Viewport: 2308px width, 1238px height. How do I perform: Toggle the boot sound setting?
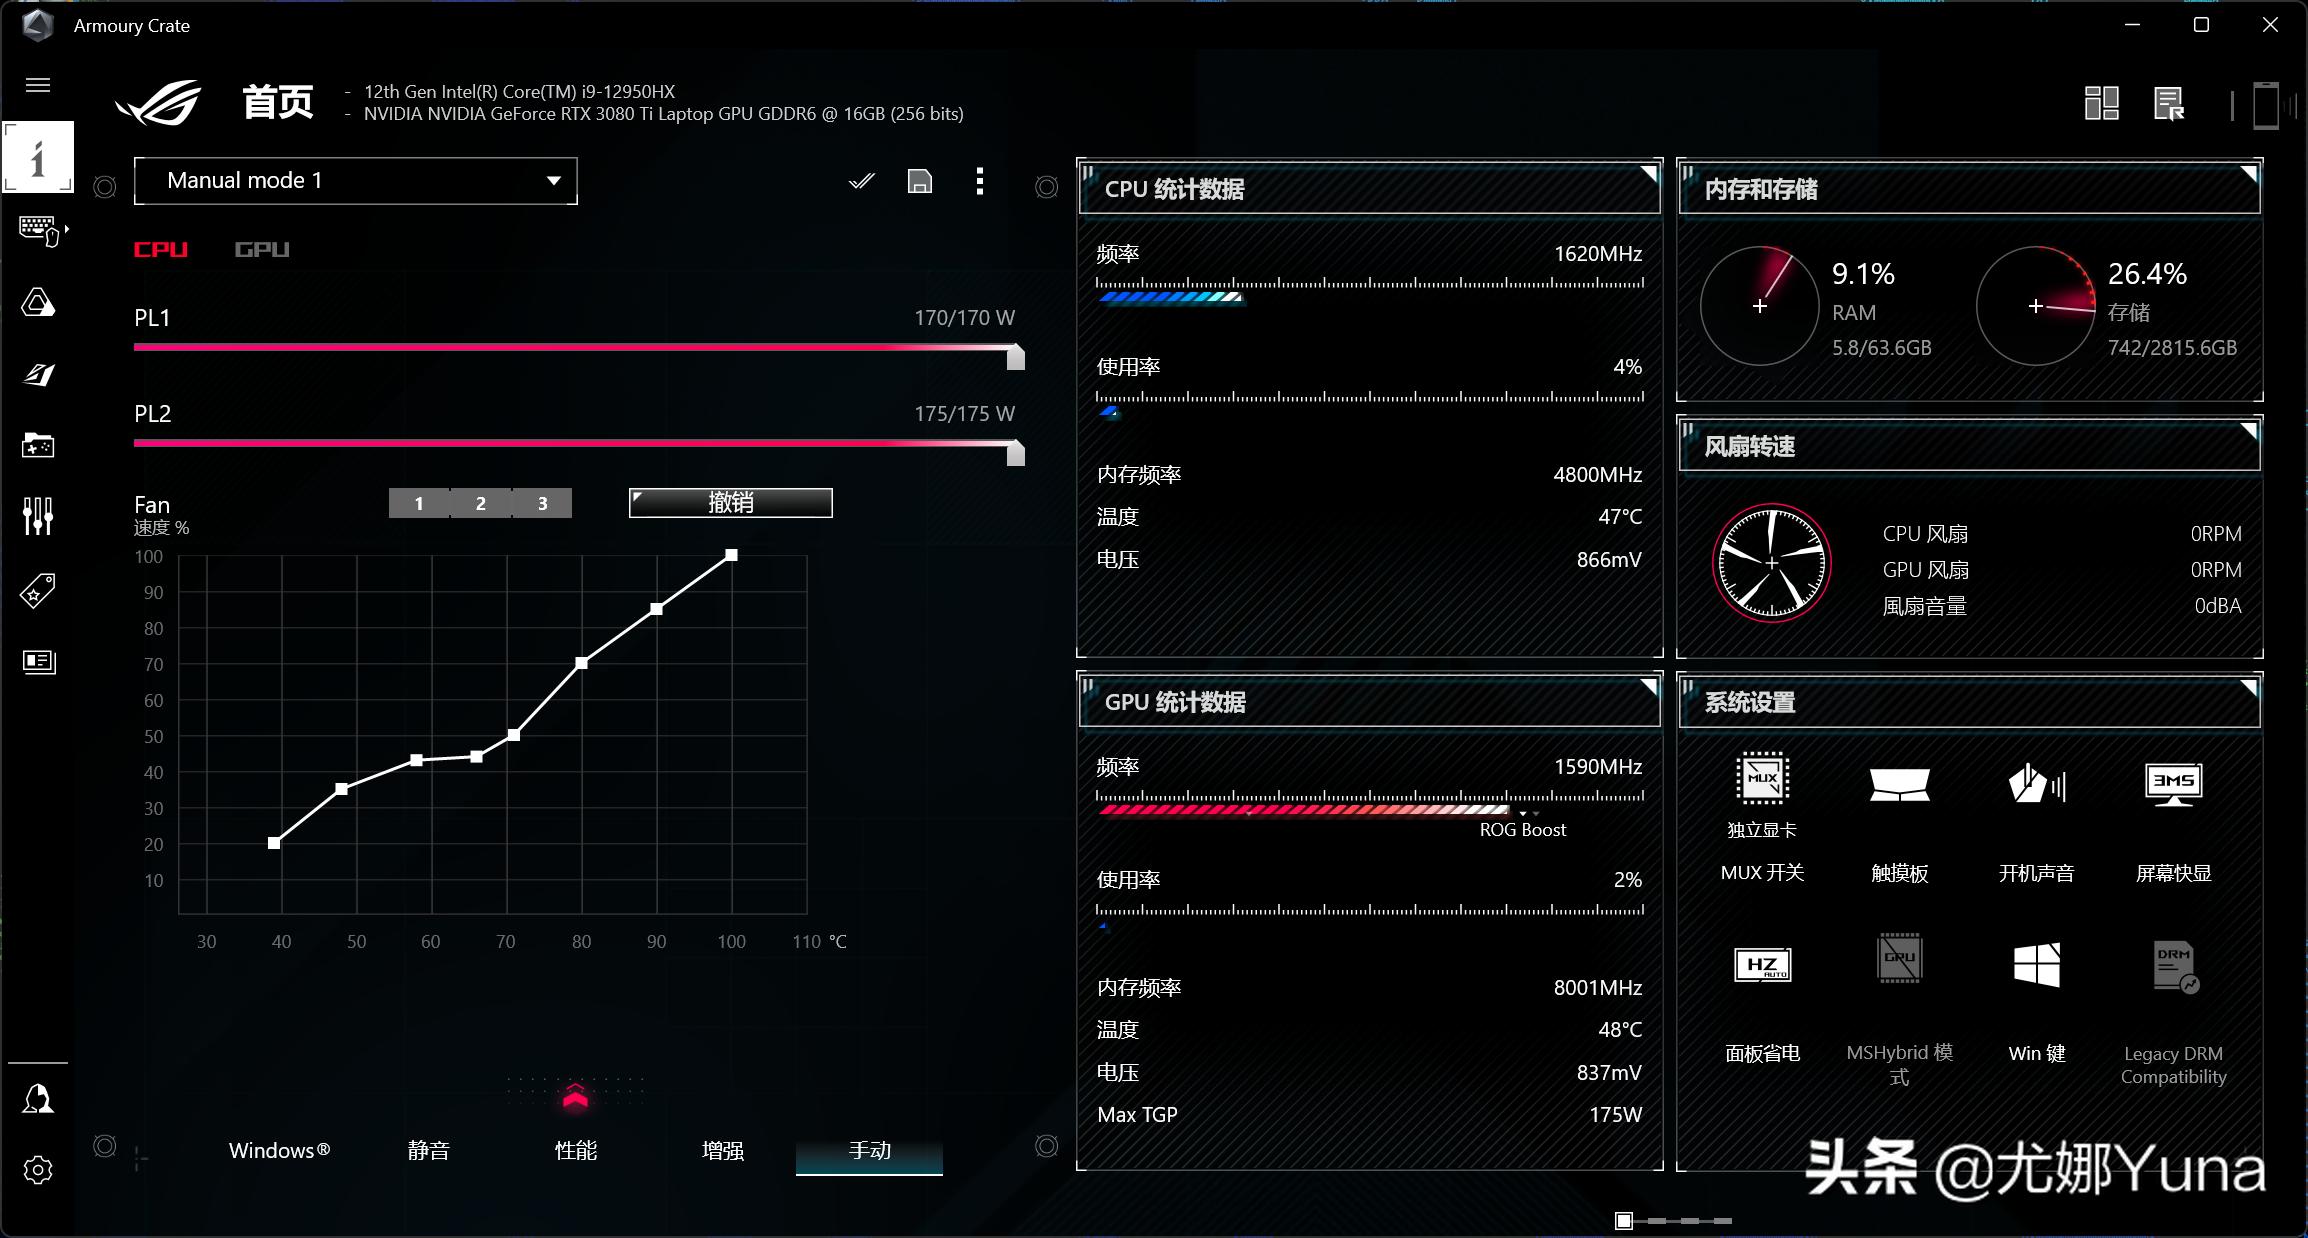click(x=2036, y=784)
